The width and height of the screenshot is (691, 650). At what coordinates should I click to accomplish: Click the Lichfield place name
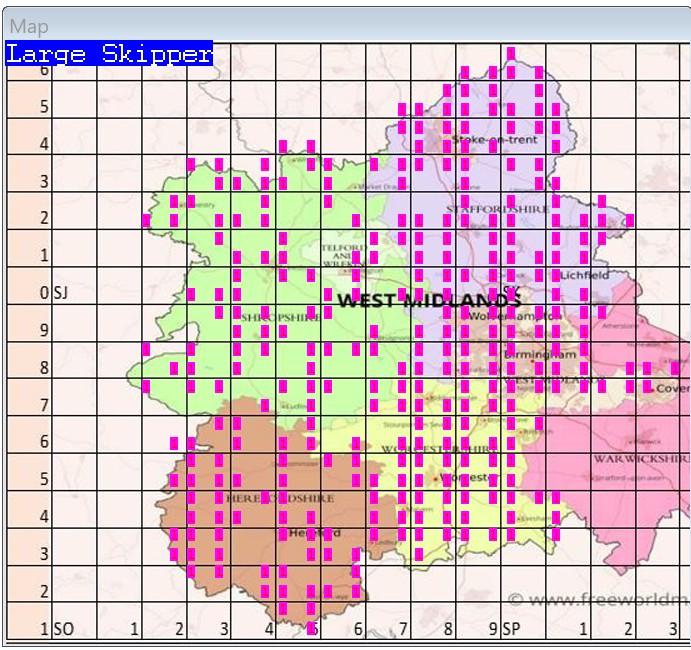point(585,275)
